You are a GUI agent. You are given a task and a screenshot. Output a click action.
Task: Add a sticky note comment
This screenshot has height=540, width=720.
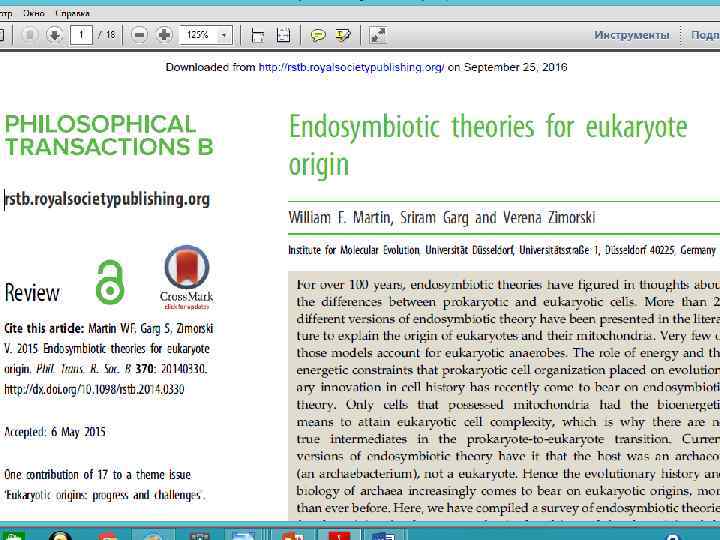[318, 35]
